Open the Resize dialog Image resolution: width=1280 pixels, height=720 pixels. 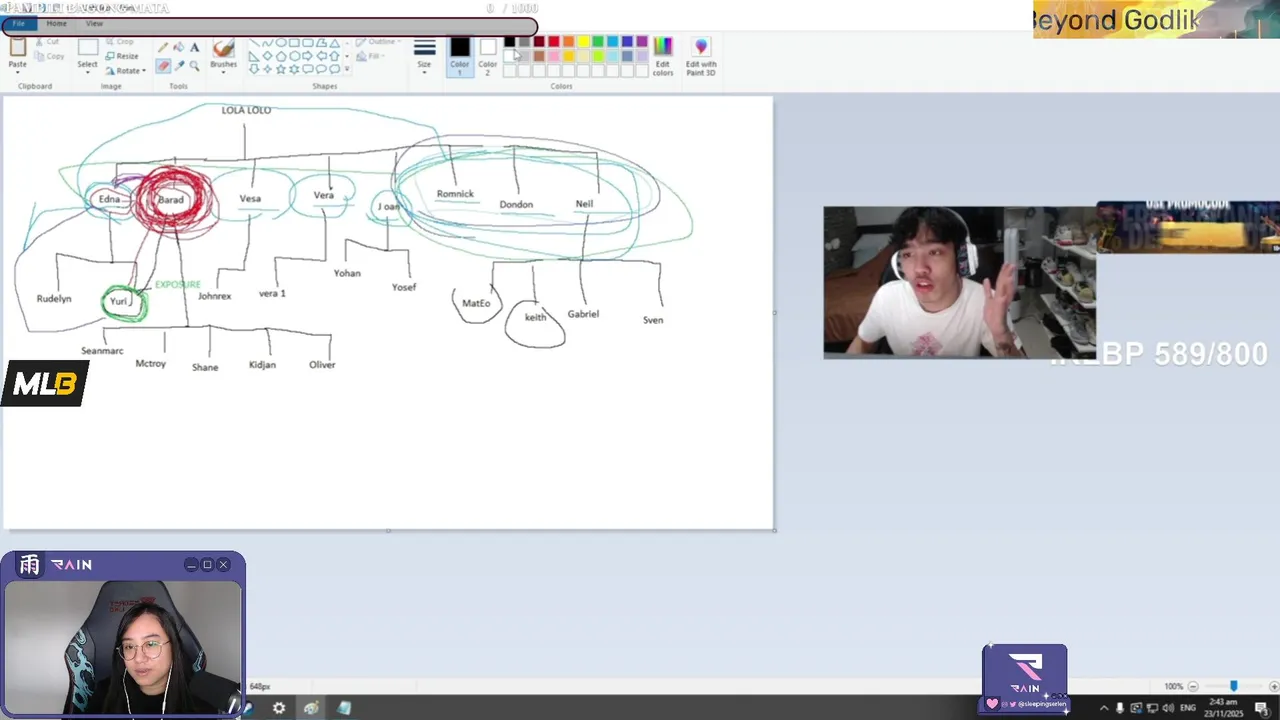[122, 56]
